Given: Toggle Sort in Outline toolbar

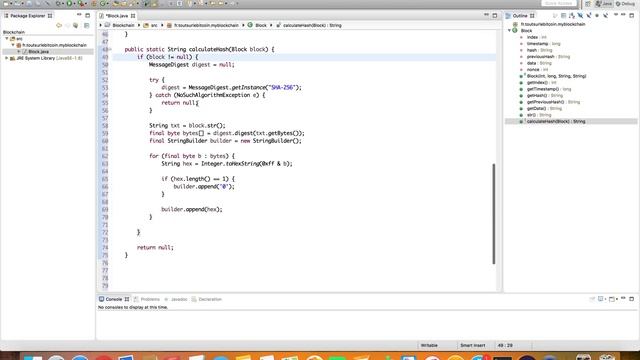Looking at the screenshot, I should (x=572, y=16).
